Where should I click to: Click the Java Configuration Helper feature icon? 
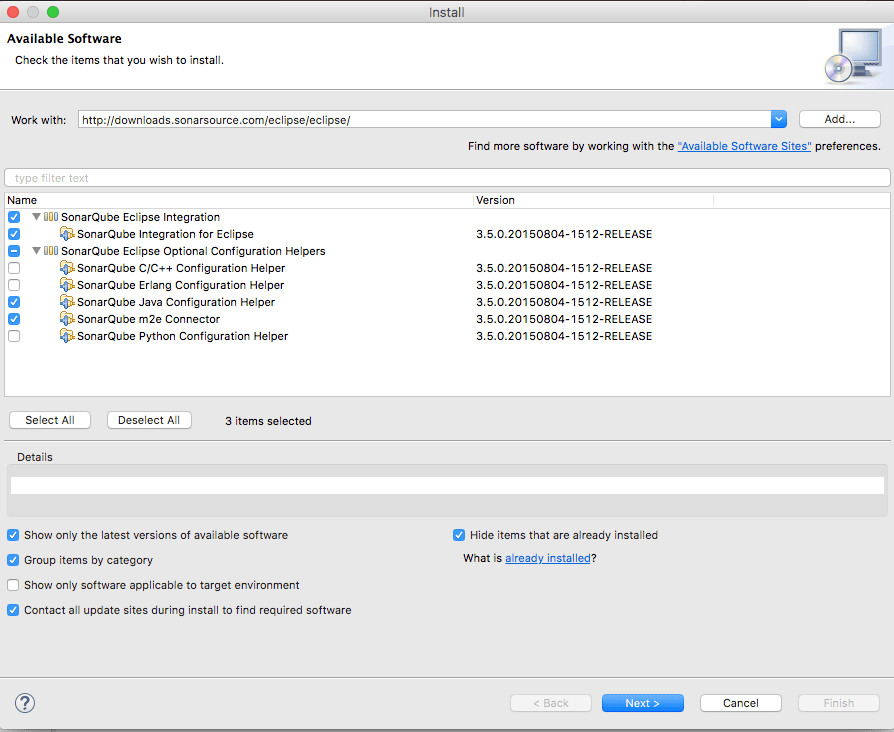tap(67, 302)
